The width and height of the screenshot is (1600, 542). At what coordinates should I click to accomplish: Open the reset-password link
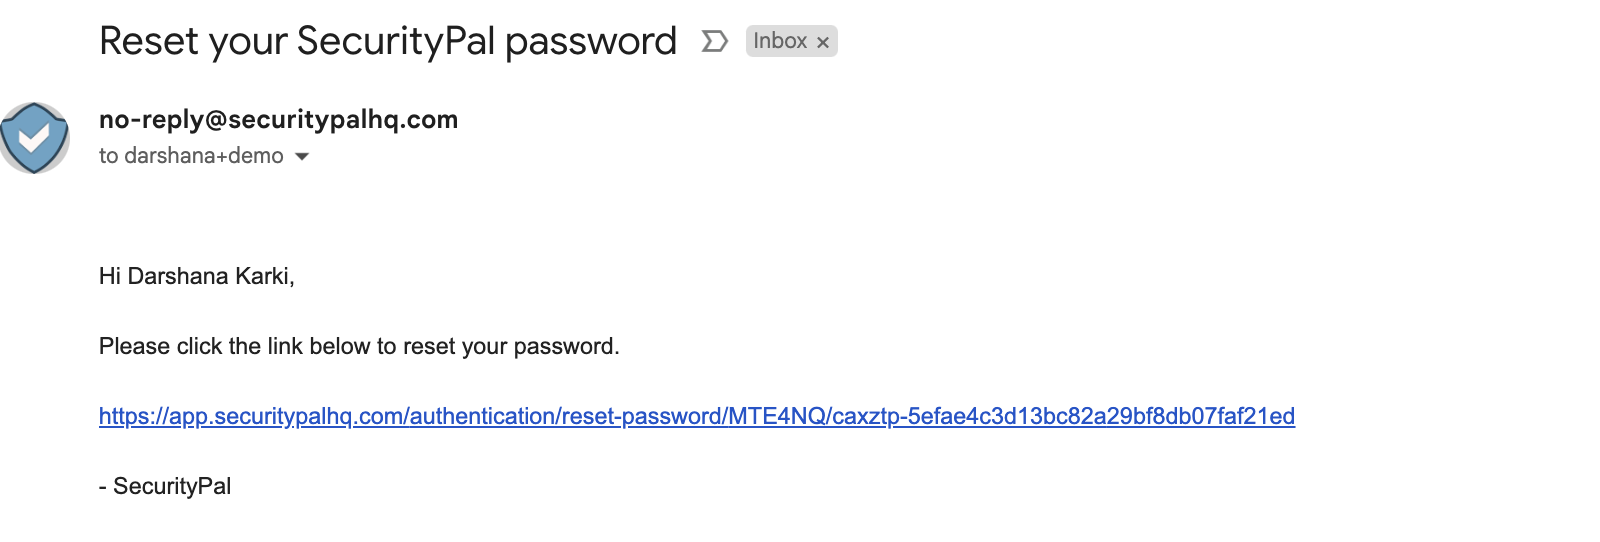click(x=697, y=416)
